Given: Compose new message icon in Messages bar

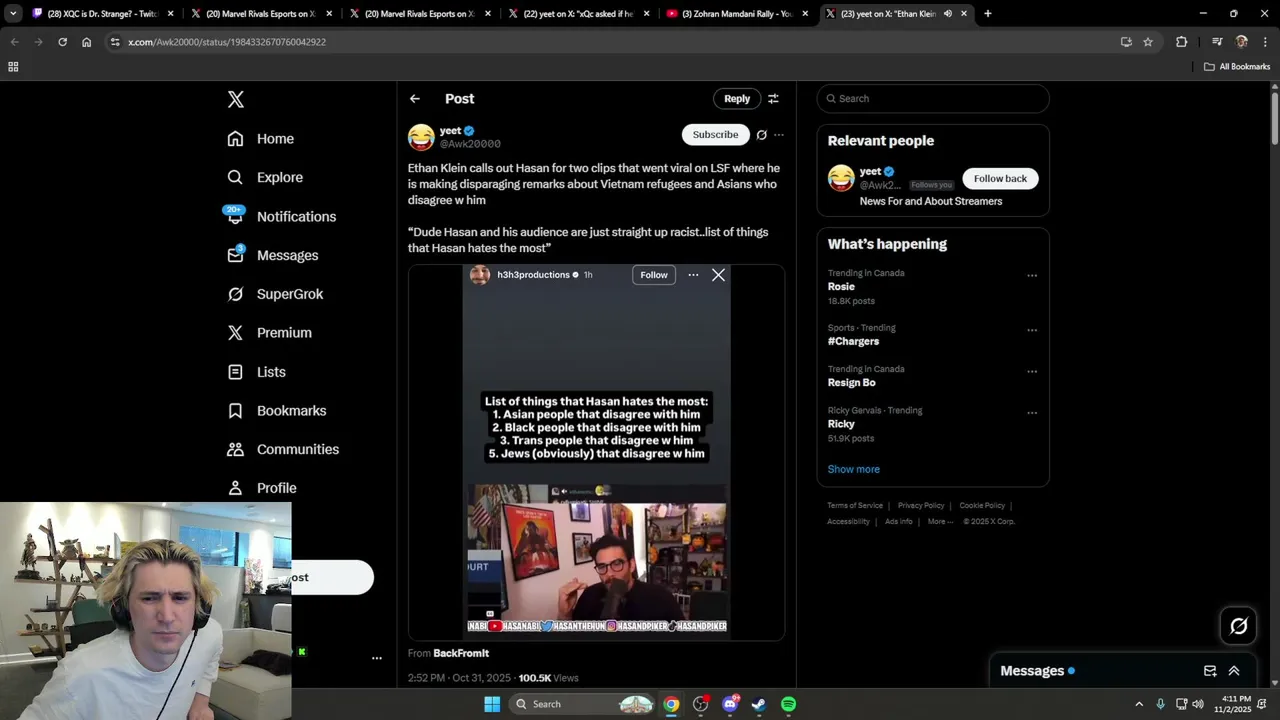Looking at the screenshot, I should point(1210,671).
